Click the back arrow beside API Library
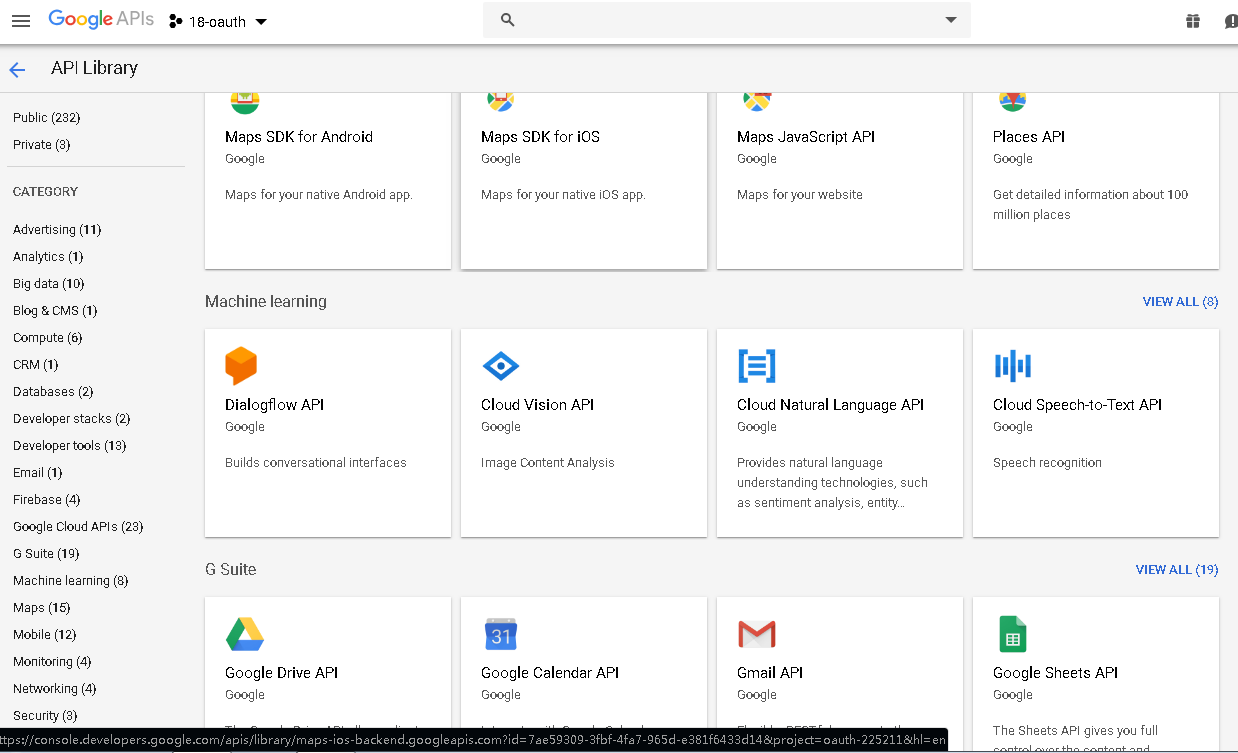The image size is (1238, 753). [x=17, y=69]
